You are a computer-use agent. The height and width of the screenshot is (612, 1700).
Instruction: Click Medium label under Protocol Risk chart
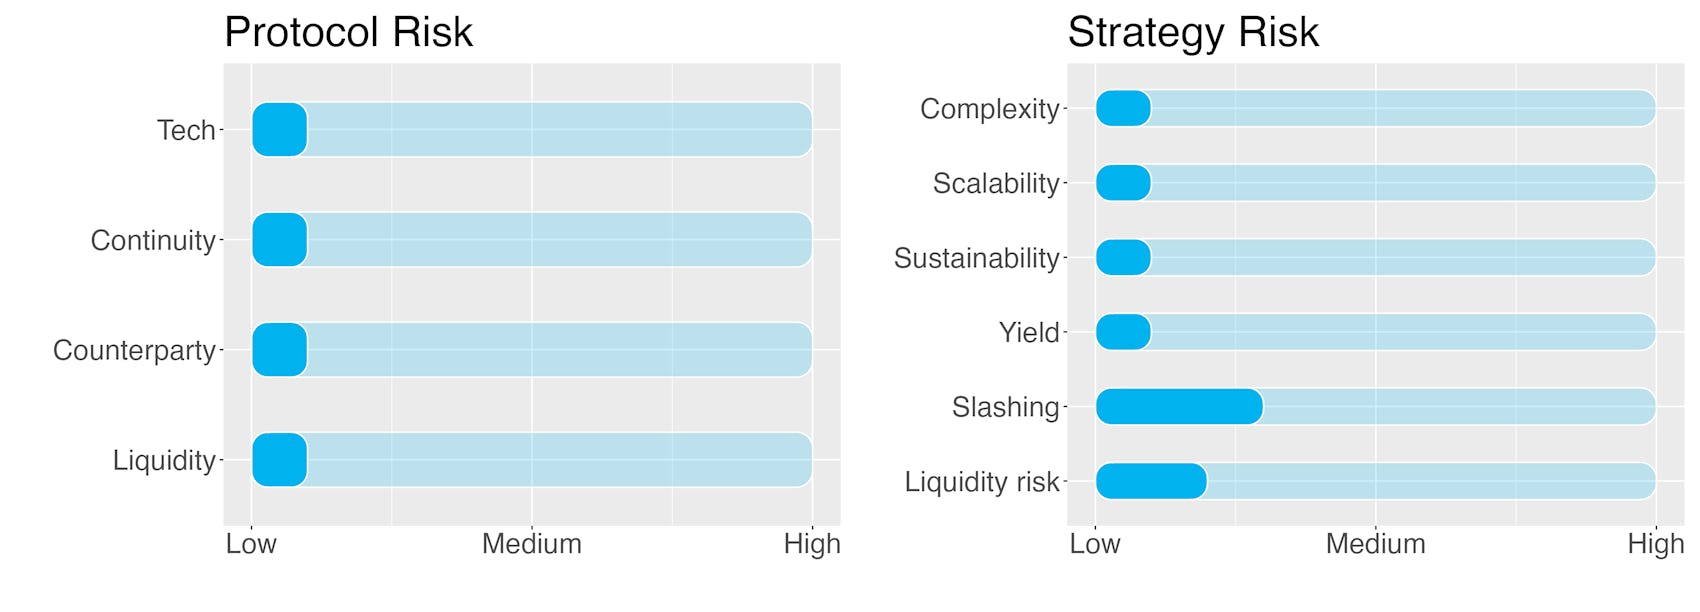pyautogui.click(x=531, y=544)
